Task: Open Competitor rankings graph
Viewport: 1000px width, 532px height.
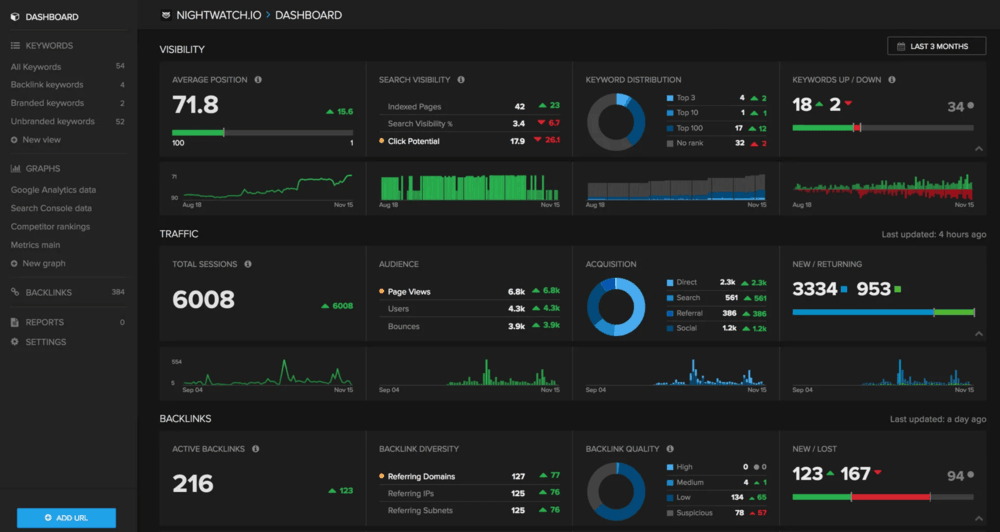Action: tap(50, 227)
